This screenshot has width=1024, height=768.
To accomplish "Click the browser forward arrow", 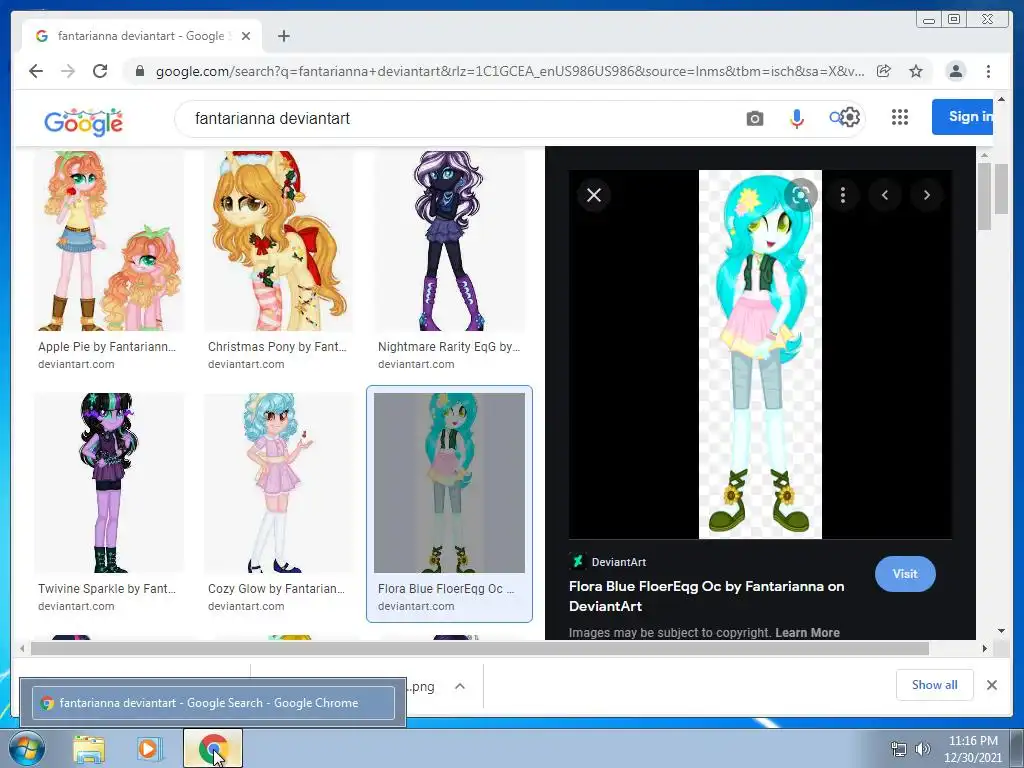I will (x=68, y=71).
